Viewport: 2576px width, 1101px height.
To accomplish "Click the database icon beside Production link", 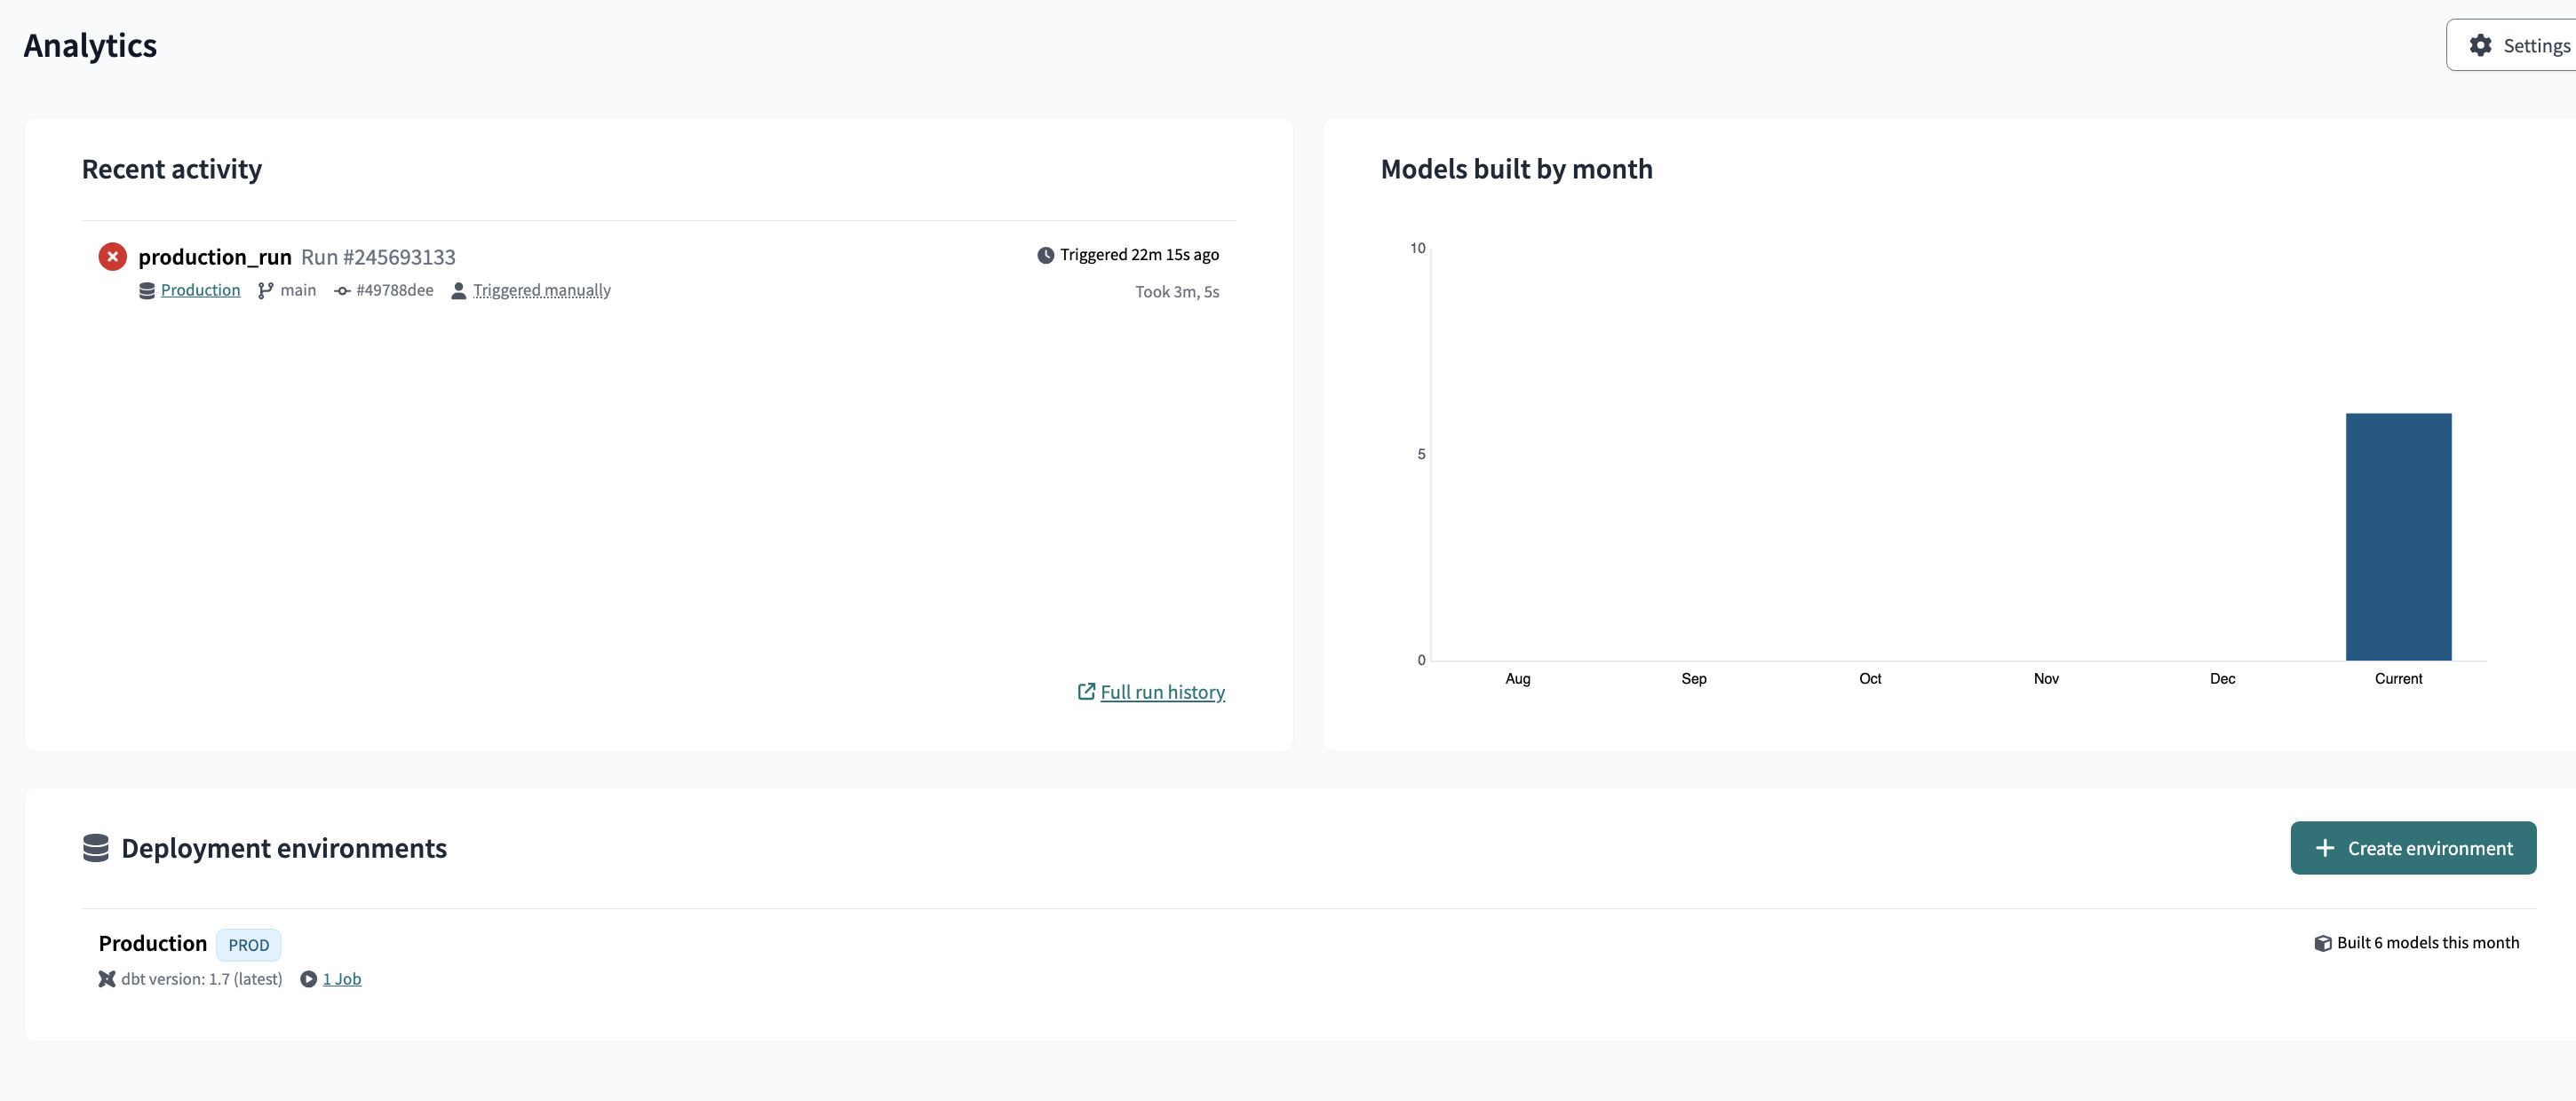I will 147,291.
